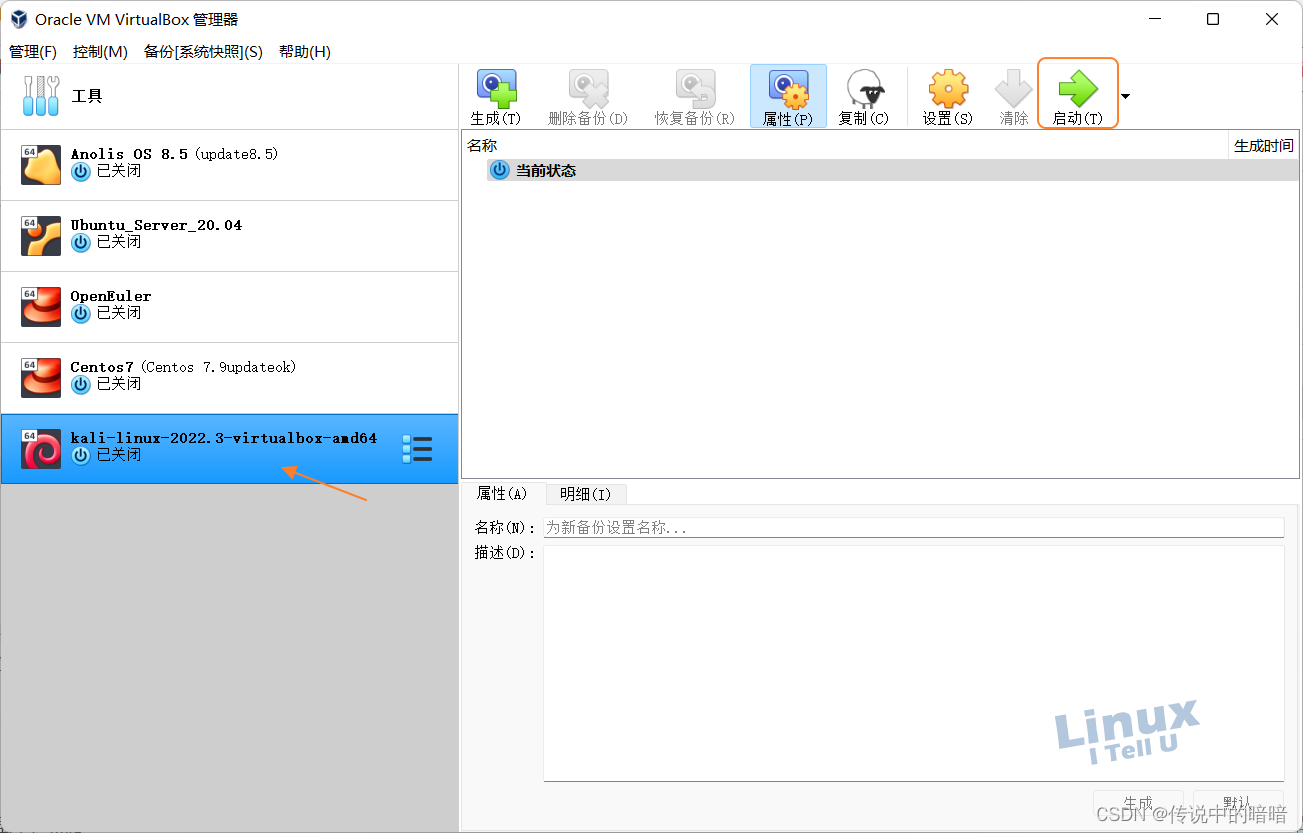The image size is (1303, 833).
Task: Select the Centos7 VM icon
Action: (x=41, y=378)
